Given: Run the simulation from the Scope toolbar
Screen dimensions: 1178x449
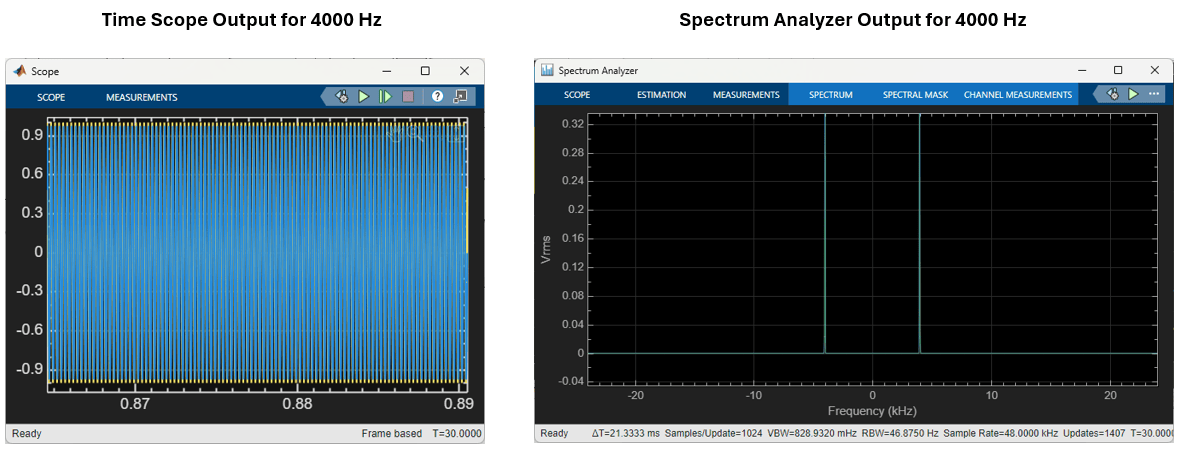Looking at the screenshot, I should 364,97.
